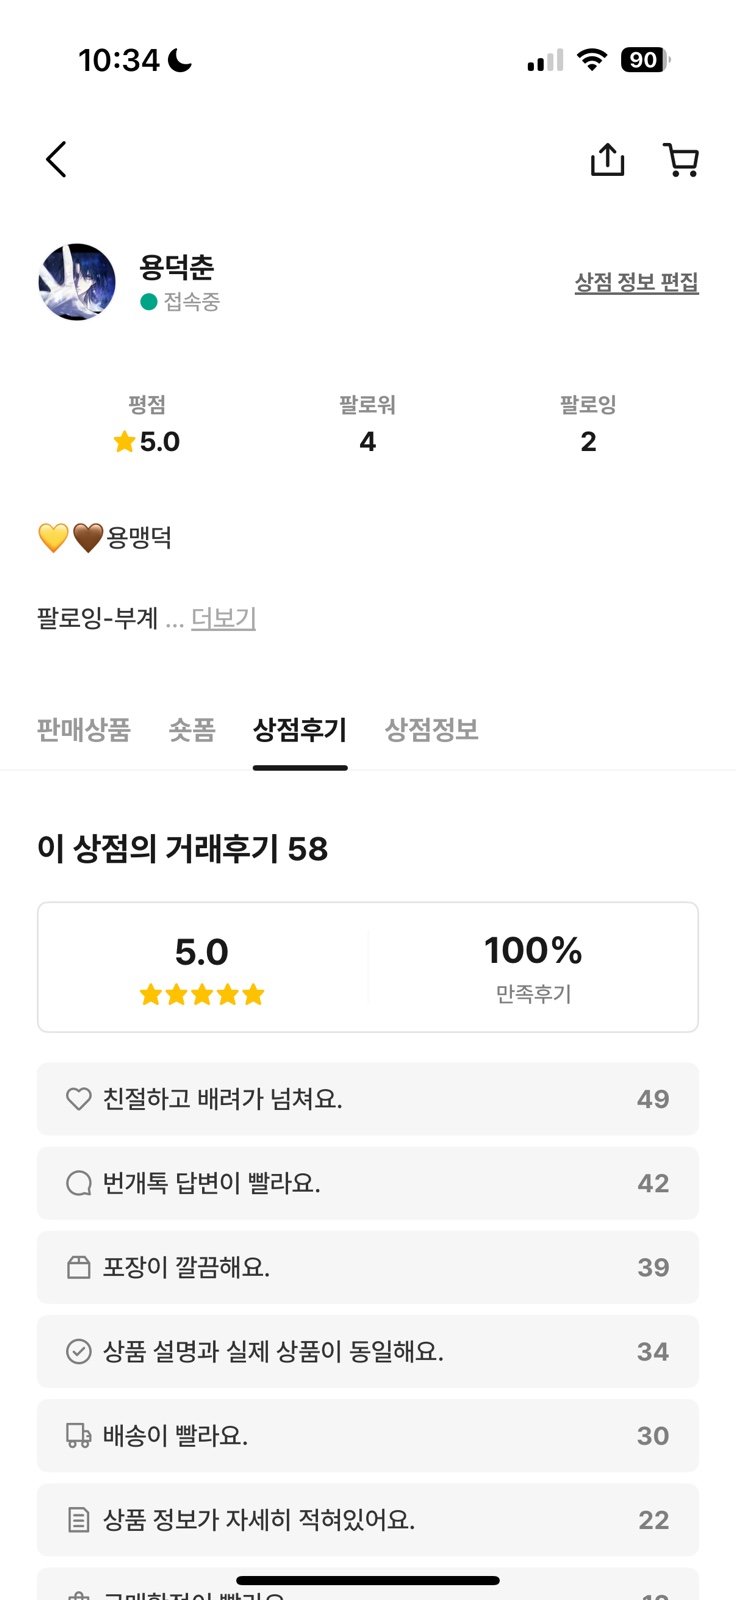
Task: Tap the back arrow icon
Action: (56, 160)
